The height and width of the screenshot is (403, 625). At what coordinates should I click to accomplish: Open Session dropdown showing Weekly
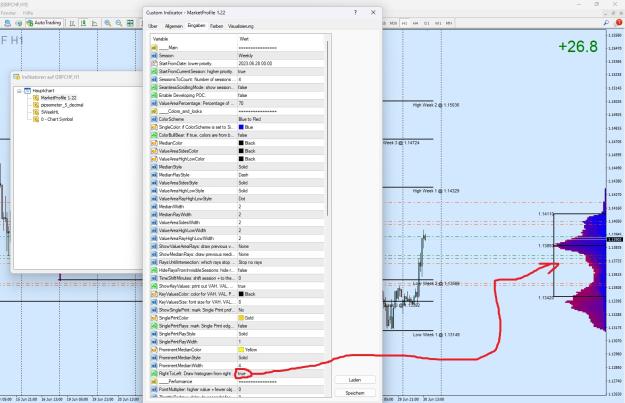coord(281,55)
